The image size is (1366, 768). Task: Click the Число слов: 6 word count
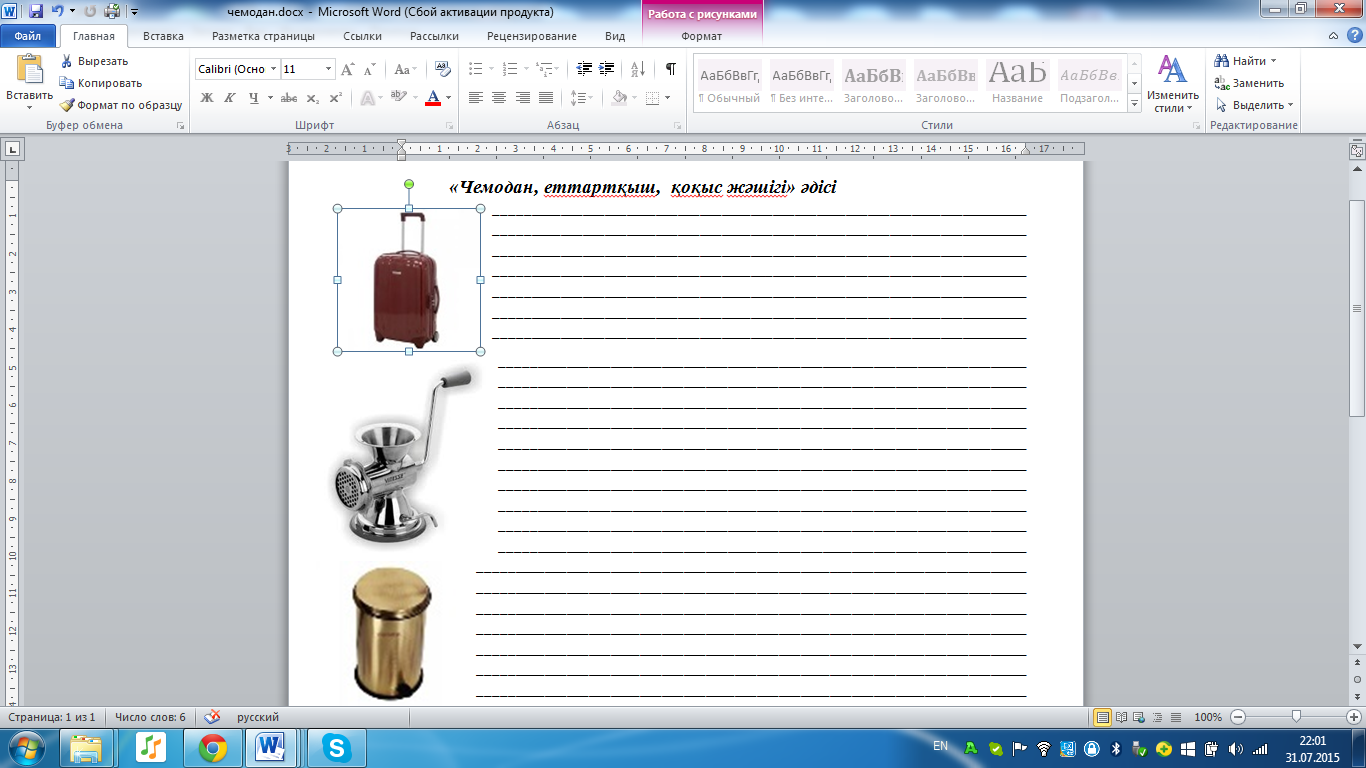(x=150, y=717)
